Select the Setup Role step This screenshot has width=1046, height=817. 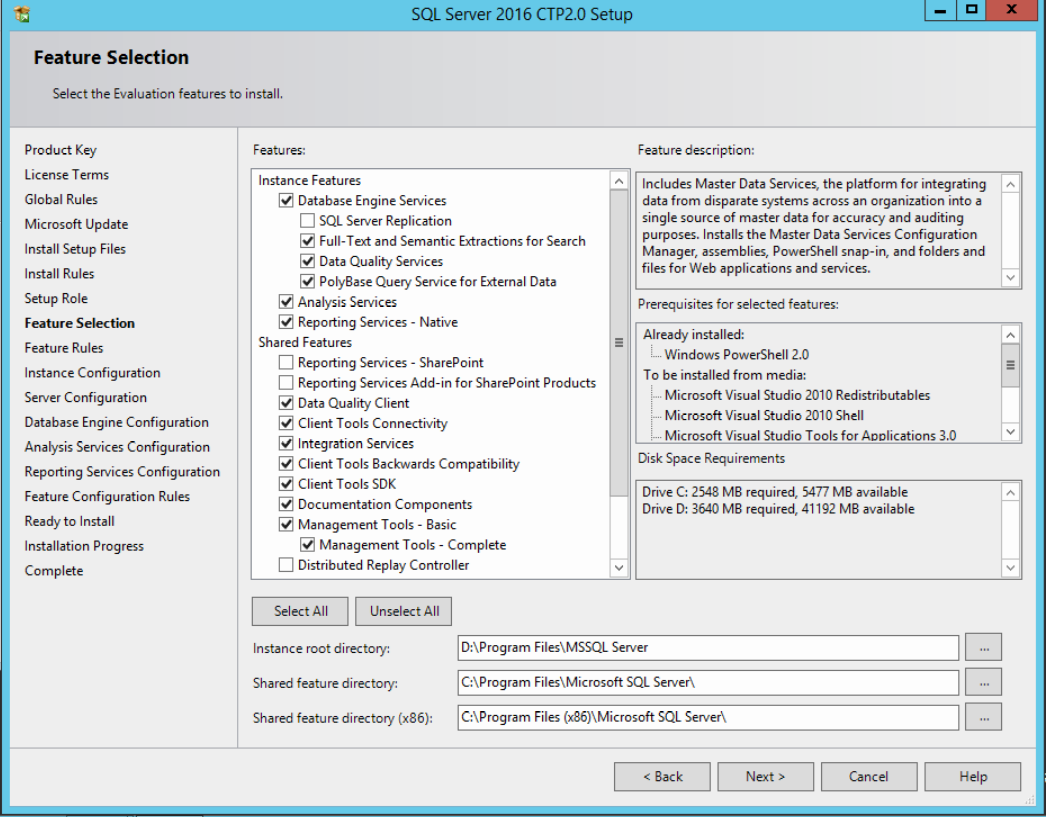56,298
